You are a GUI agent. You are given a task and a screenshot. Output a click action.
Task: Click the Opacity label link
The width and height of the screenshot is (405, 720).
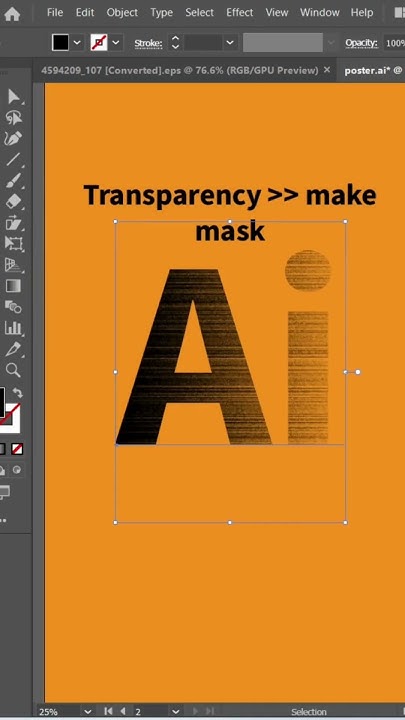click(x=361, y=43)
